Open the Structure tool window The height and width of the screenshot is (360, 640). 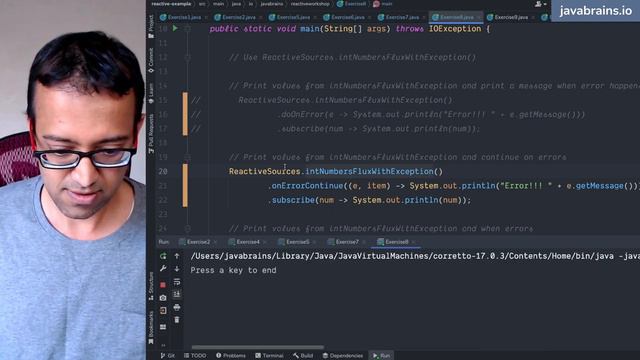tap(151, 286)
